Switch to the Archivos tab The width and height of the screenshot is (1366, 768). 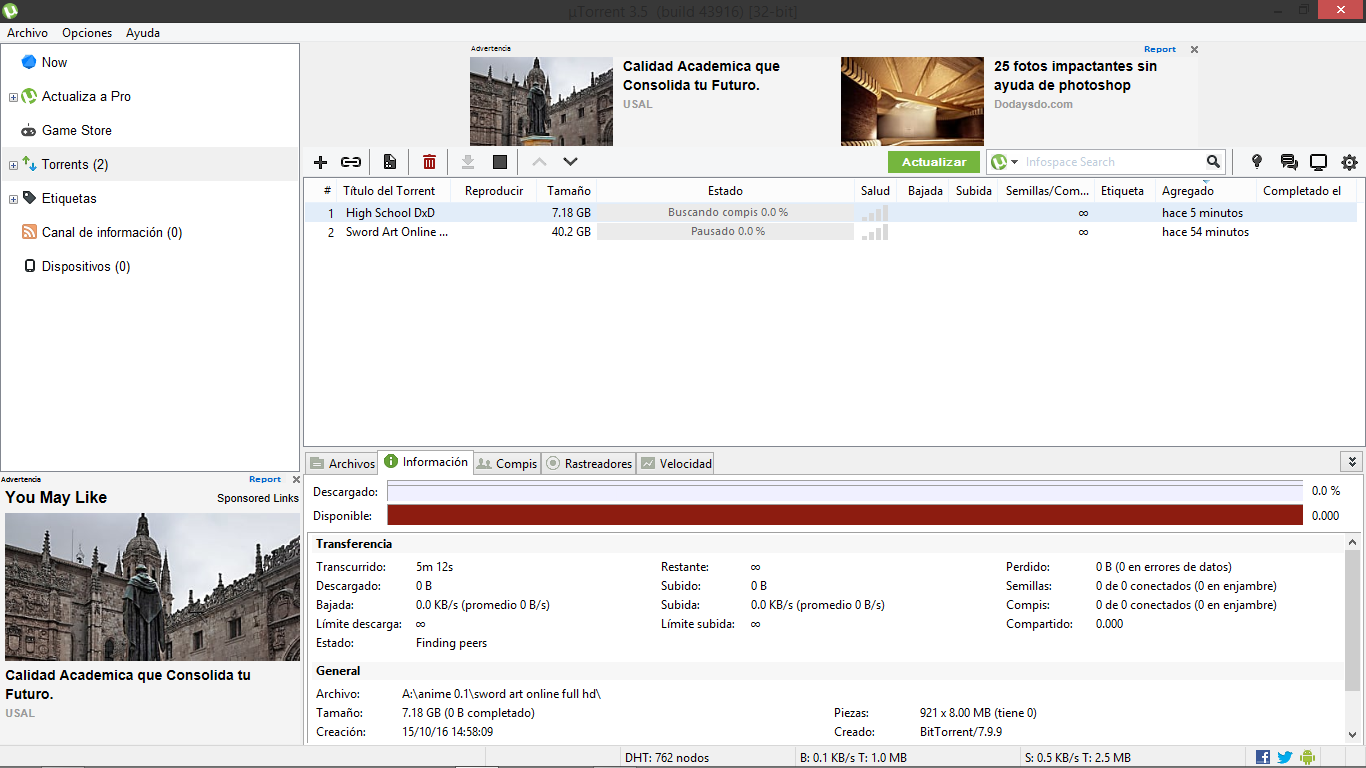342,463
